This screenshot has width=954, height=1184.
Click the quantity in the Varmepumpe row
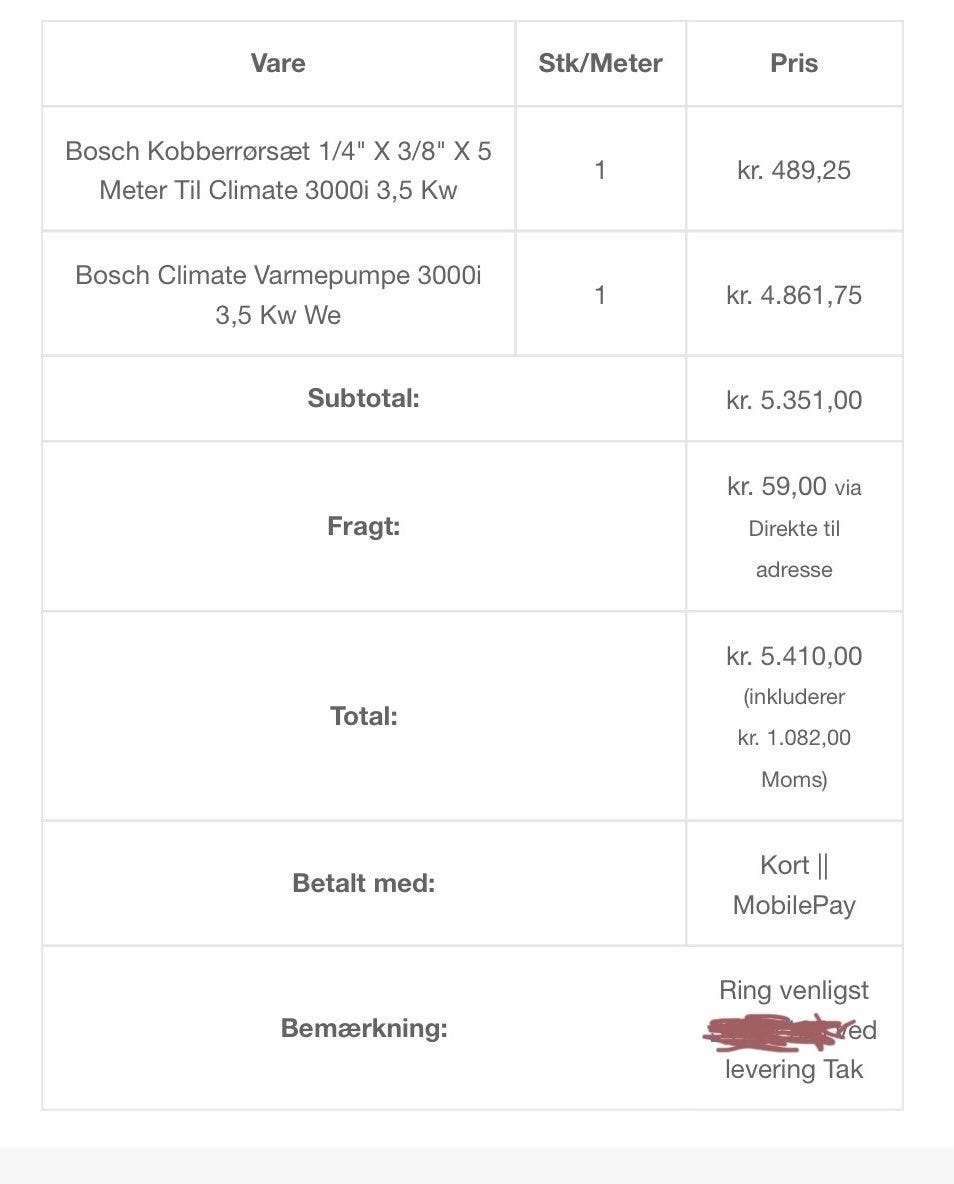(x=600, y=295)
